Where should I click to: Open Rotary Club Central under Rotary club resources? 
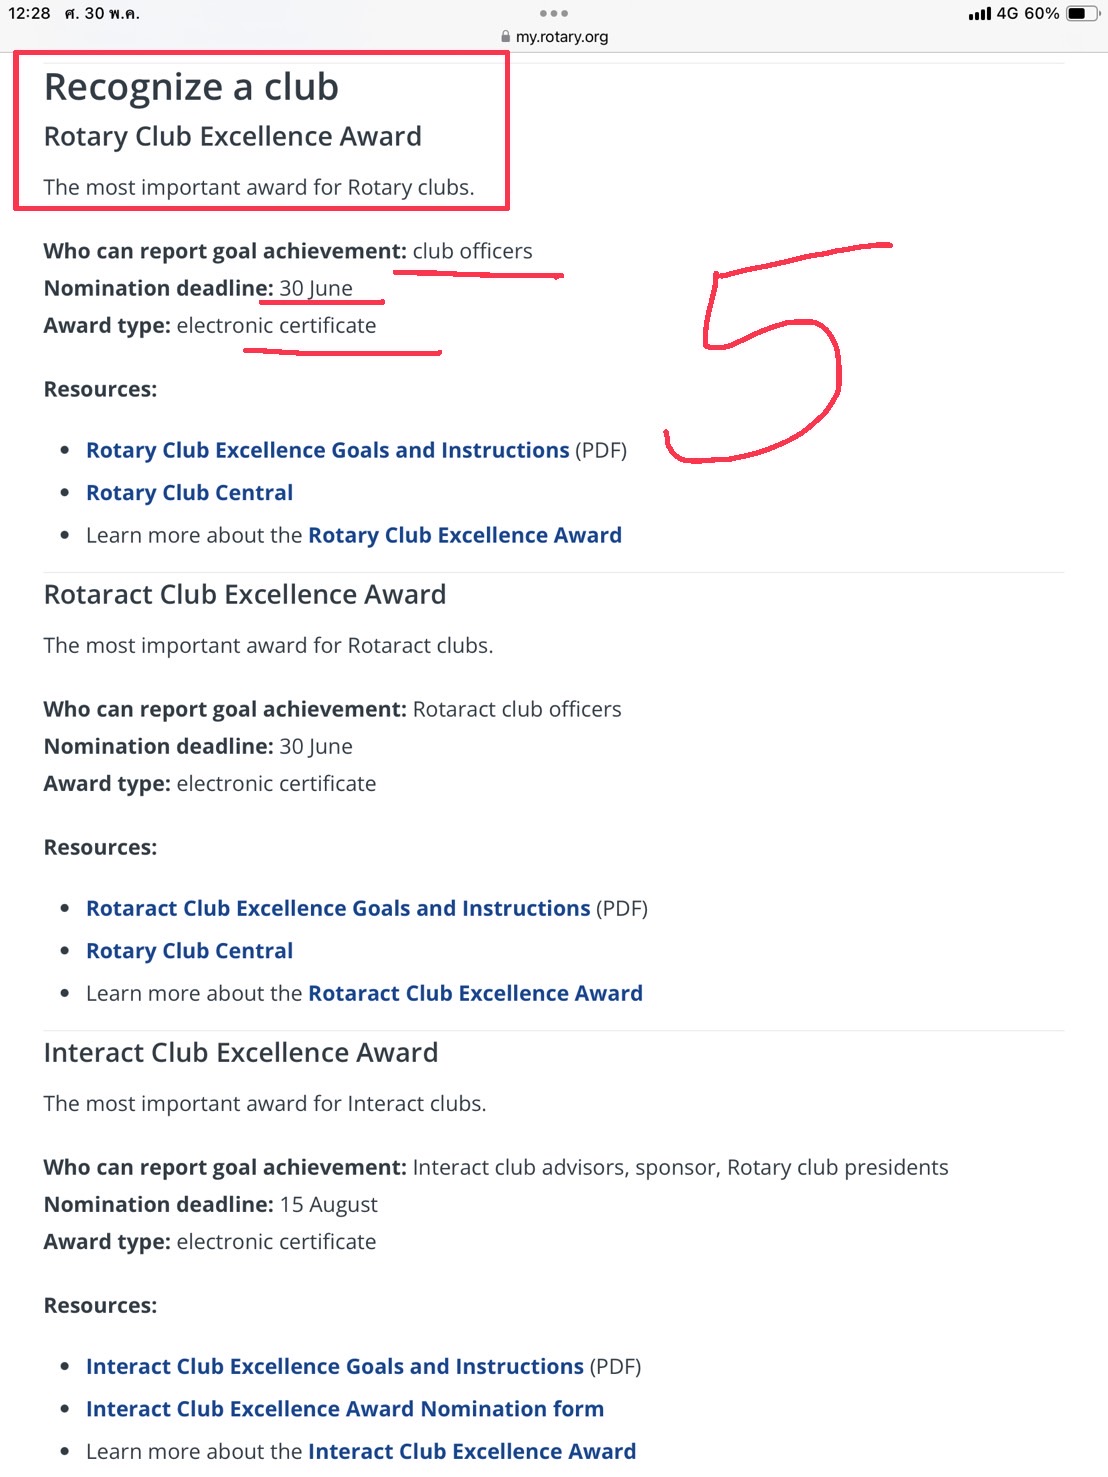click(189, 493)
